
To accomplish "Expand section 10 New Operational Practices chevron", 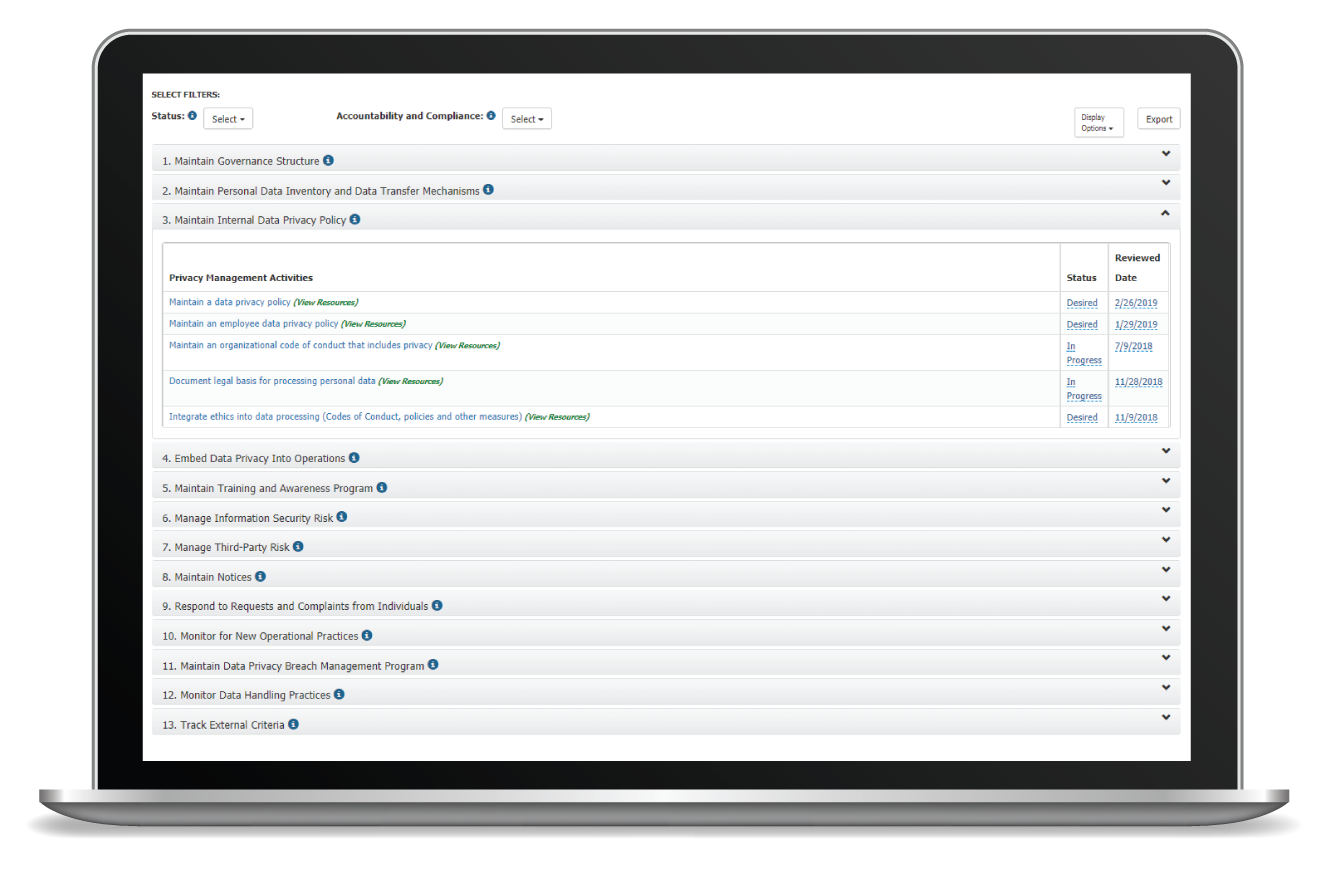I will pyautogui.click(x=1166, y=628).
